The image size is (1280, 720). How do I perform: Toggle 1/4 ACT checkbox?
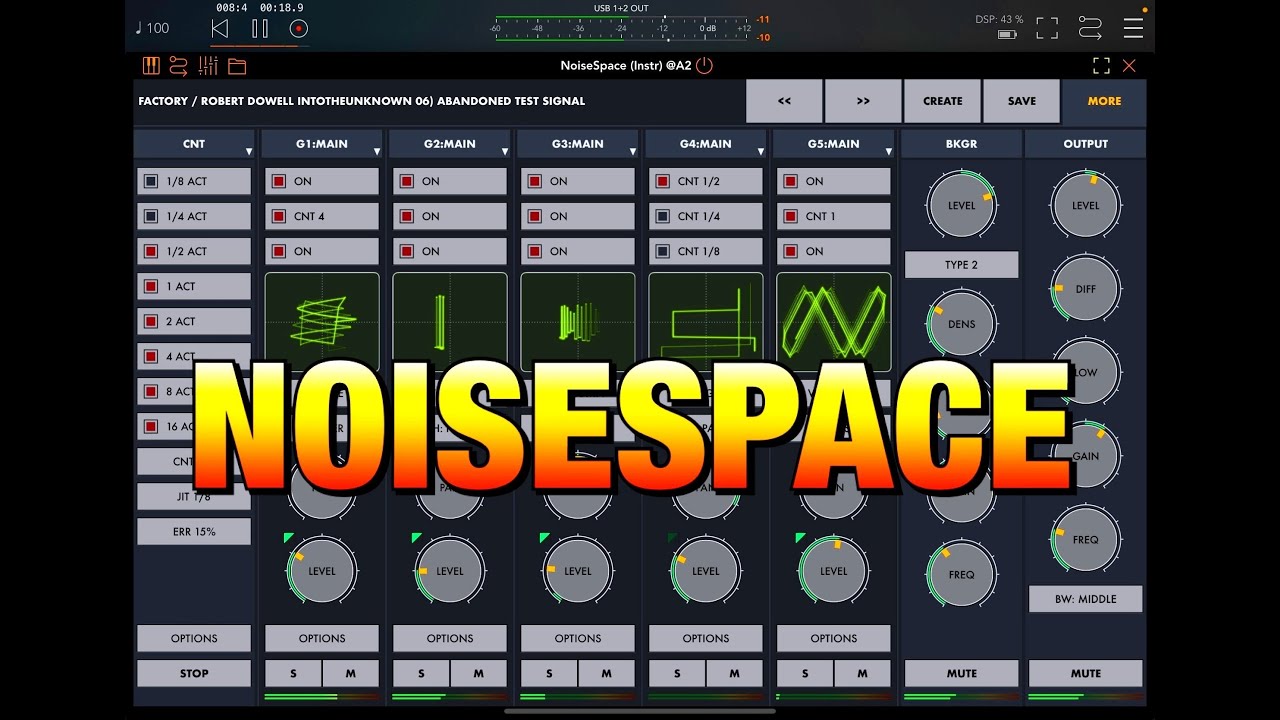151,216
